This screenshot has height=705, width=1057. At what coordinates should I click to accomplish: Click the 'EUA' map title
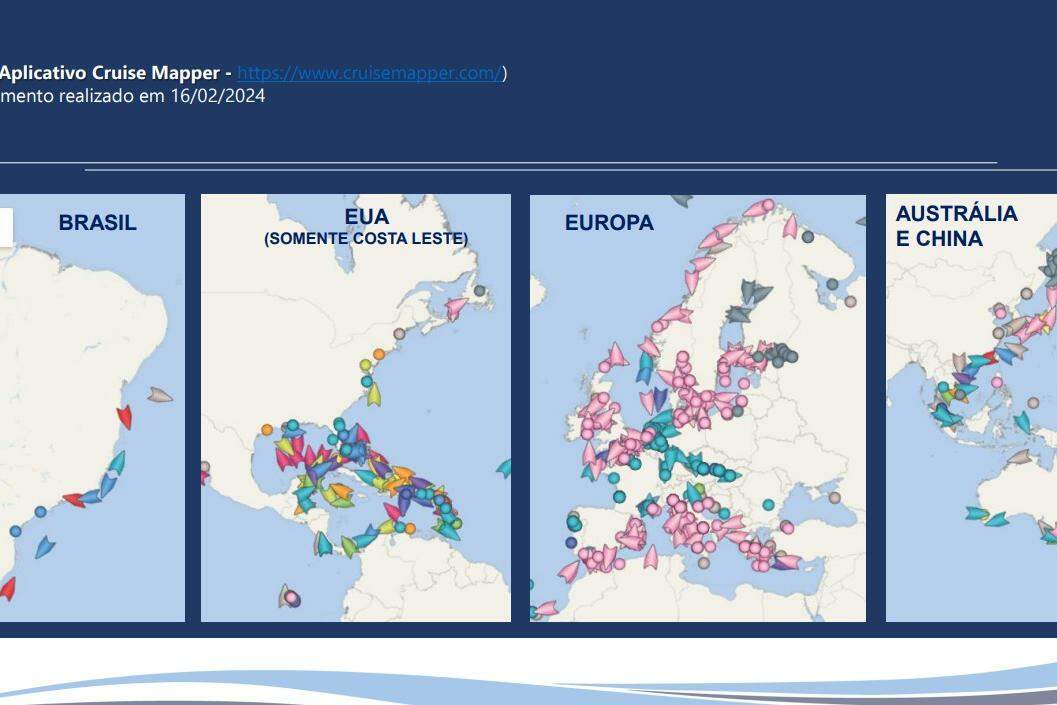tap(367, 216)
